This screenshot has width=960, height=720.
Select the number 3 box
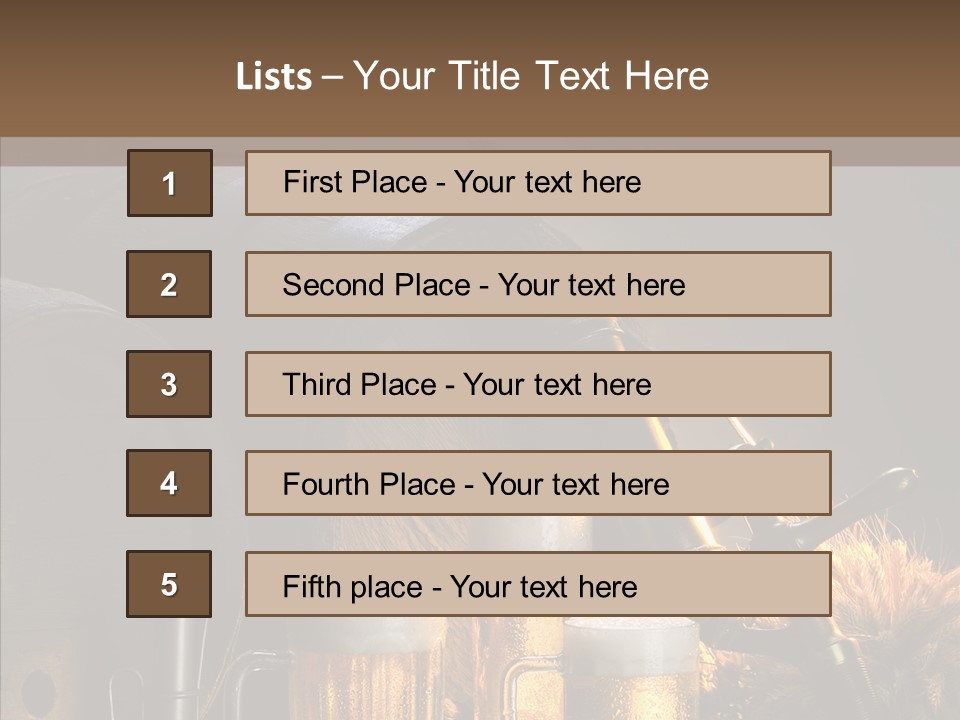(x=169, y=384)
